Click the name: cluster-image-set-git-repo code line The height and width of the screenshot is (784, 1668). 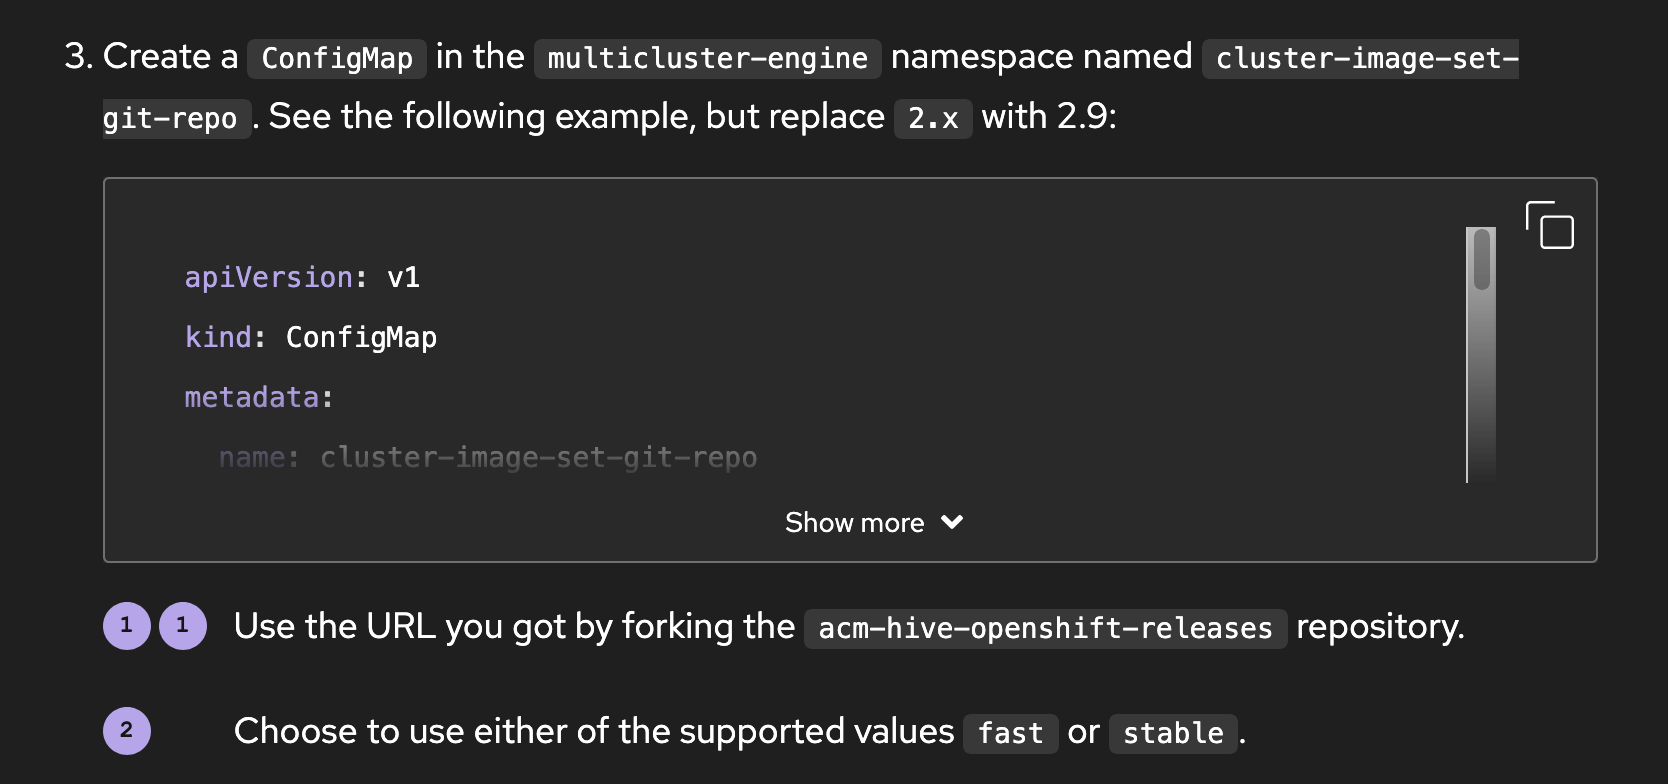coord(488,457)
